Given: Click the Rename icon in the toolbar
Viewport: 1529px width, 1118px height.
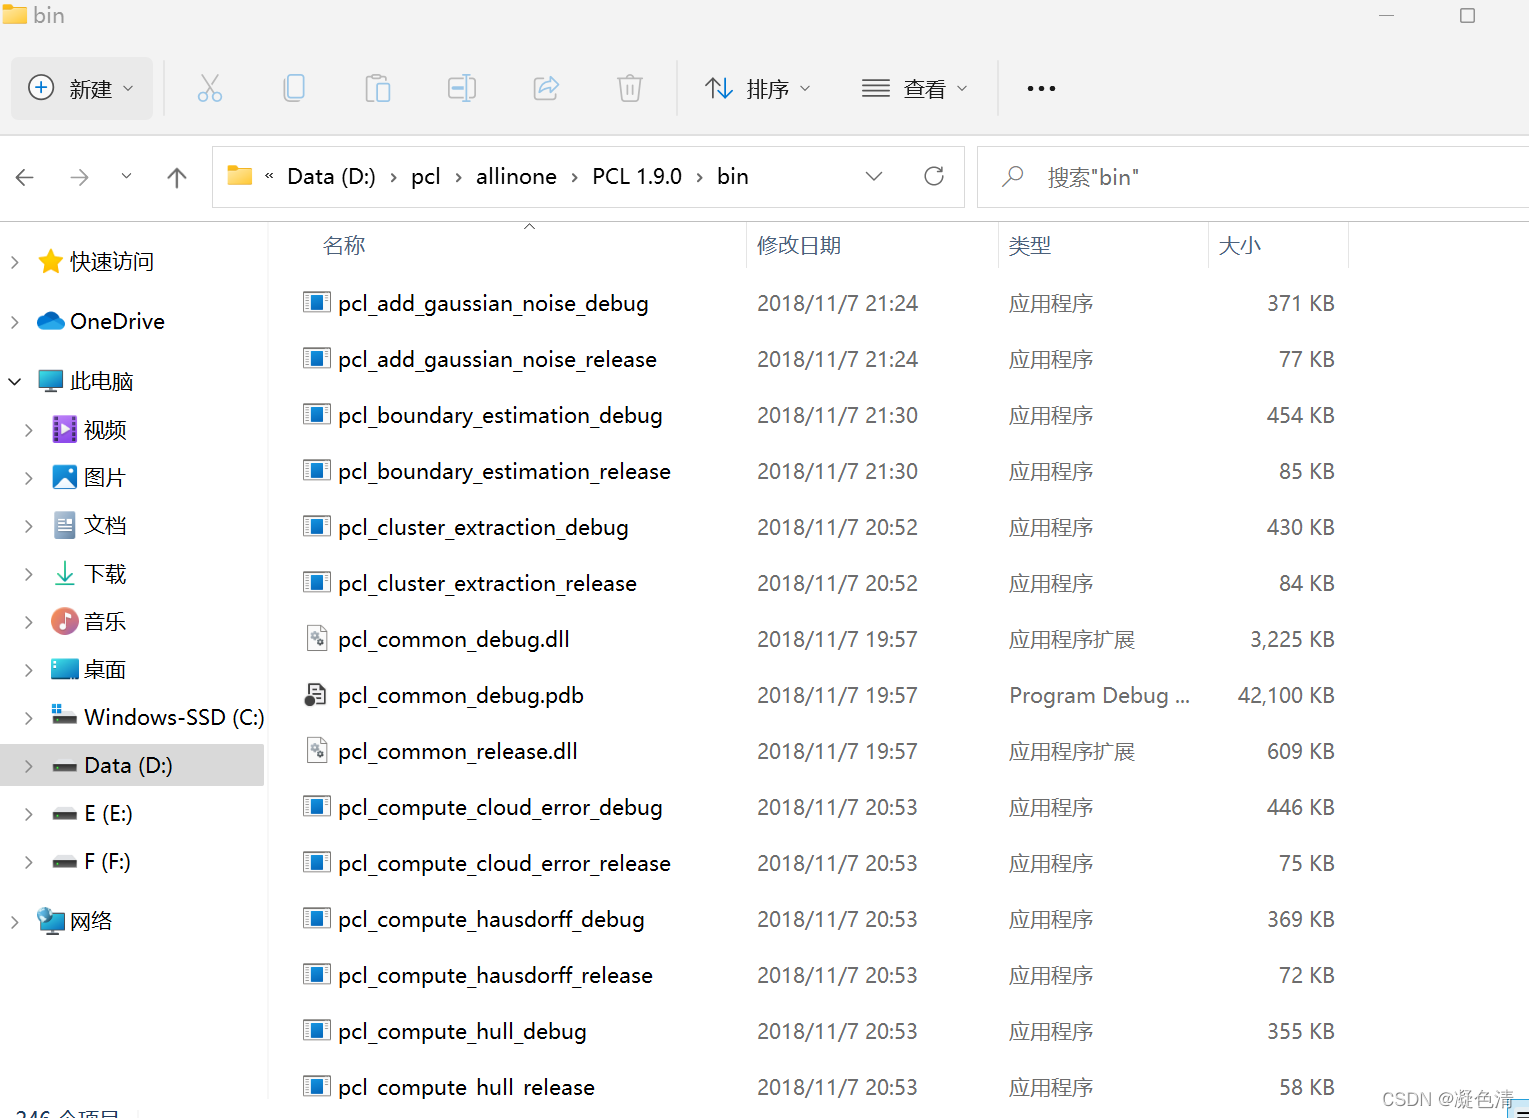Looking at the screenshot, I should point(461,88).
